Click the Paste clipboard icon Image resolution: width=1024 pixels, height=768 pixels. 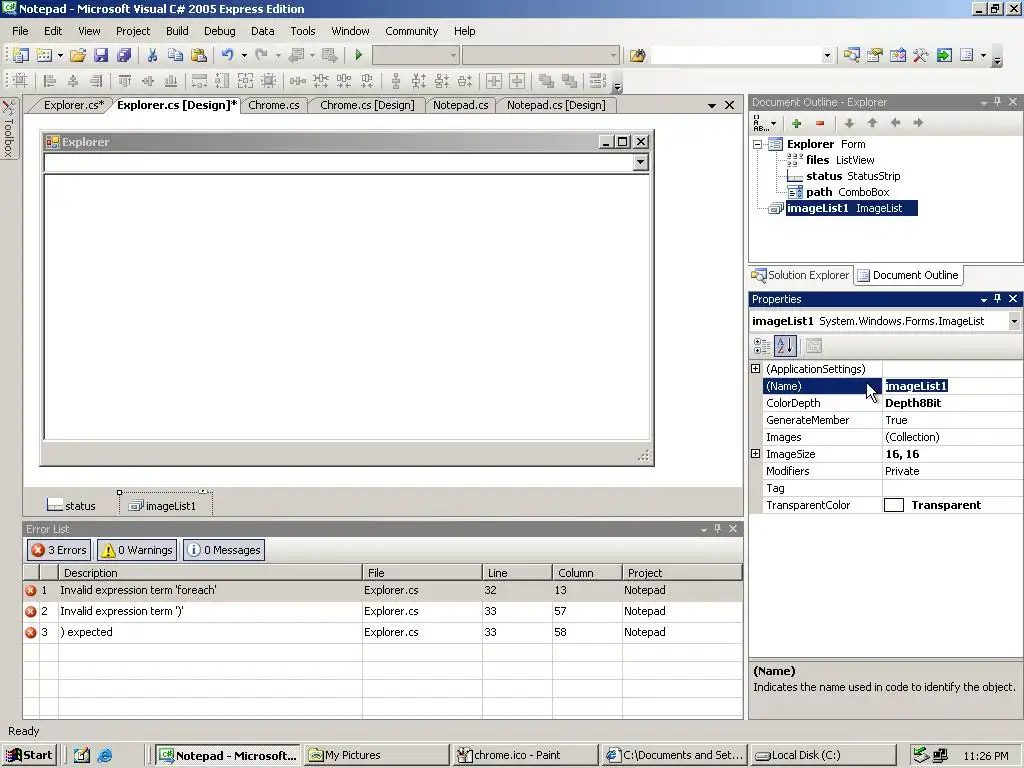click(199, 56)
